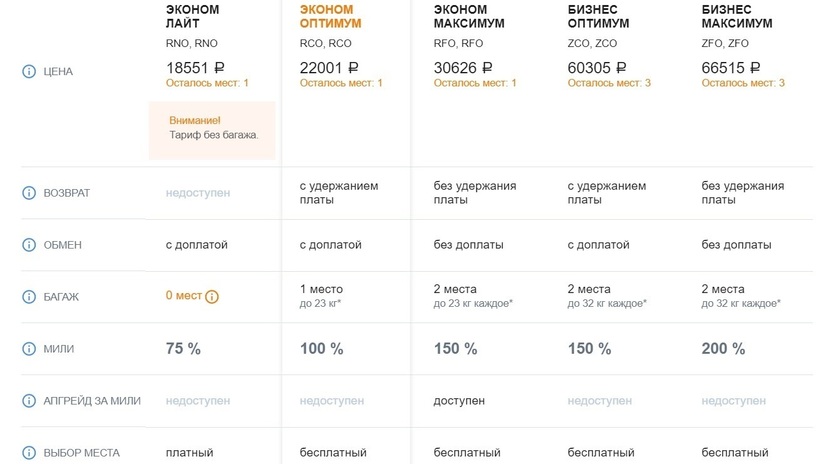Click the info icon beside ВОЗВРАТ
The height and width of the screenshot is (464, 820).
pyautogui.click(x=28, y=193)
